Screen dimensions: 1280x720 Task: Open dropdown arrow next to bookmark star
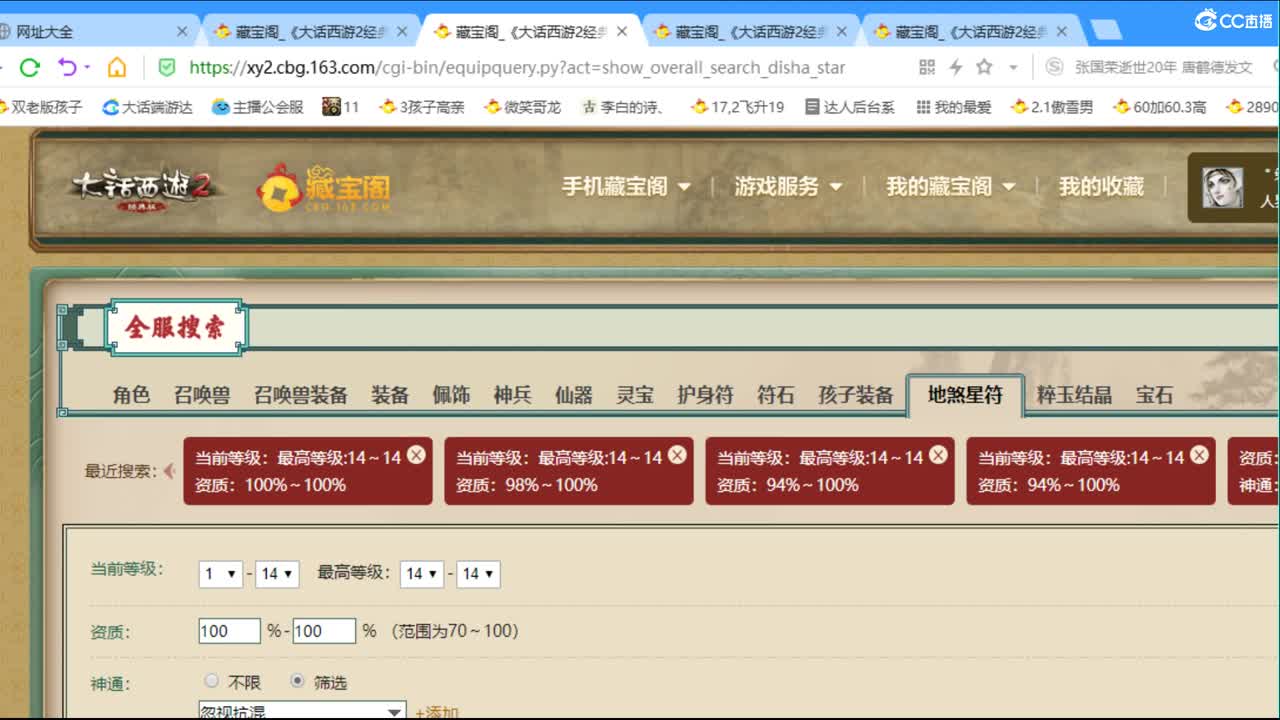[1013, 68]
